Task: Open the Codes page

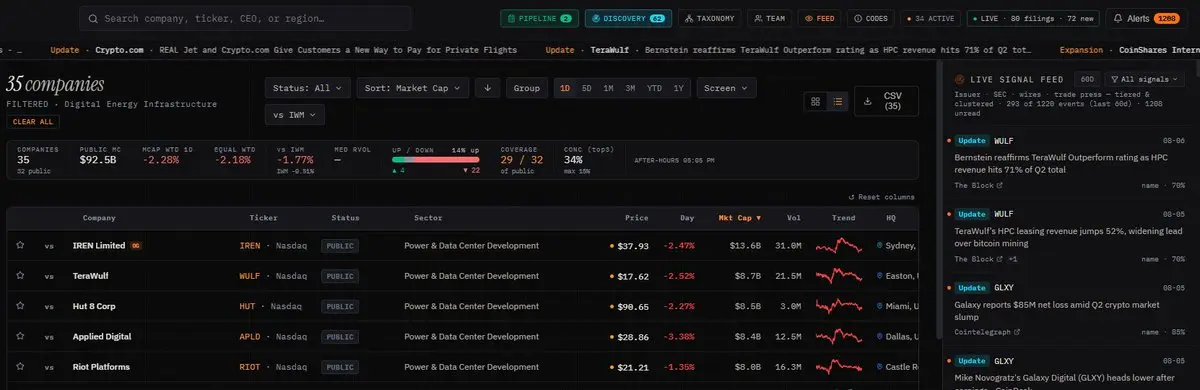Action: [872, 18]
